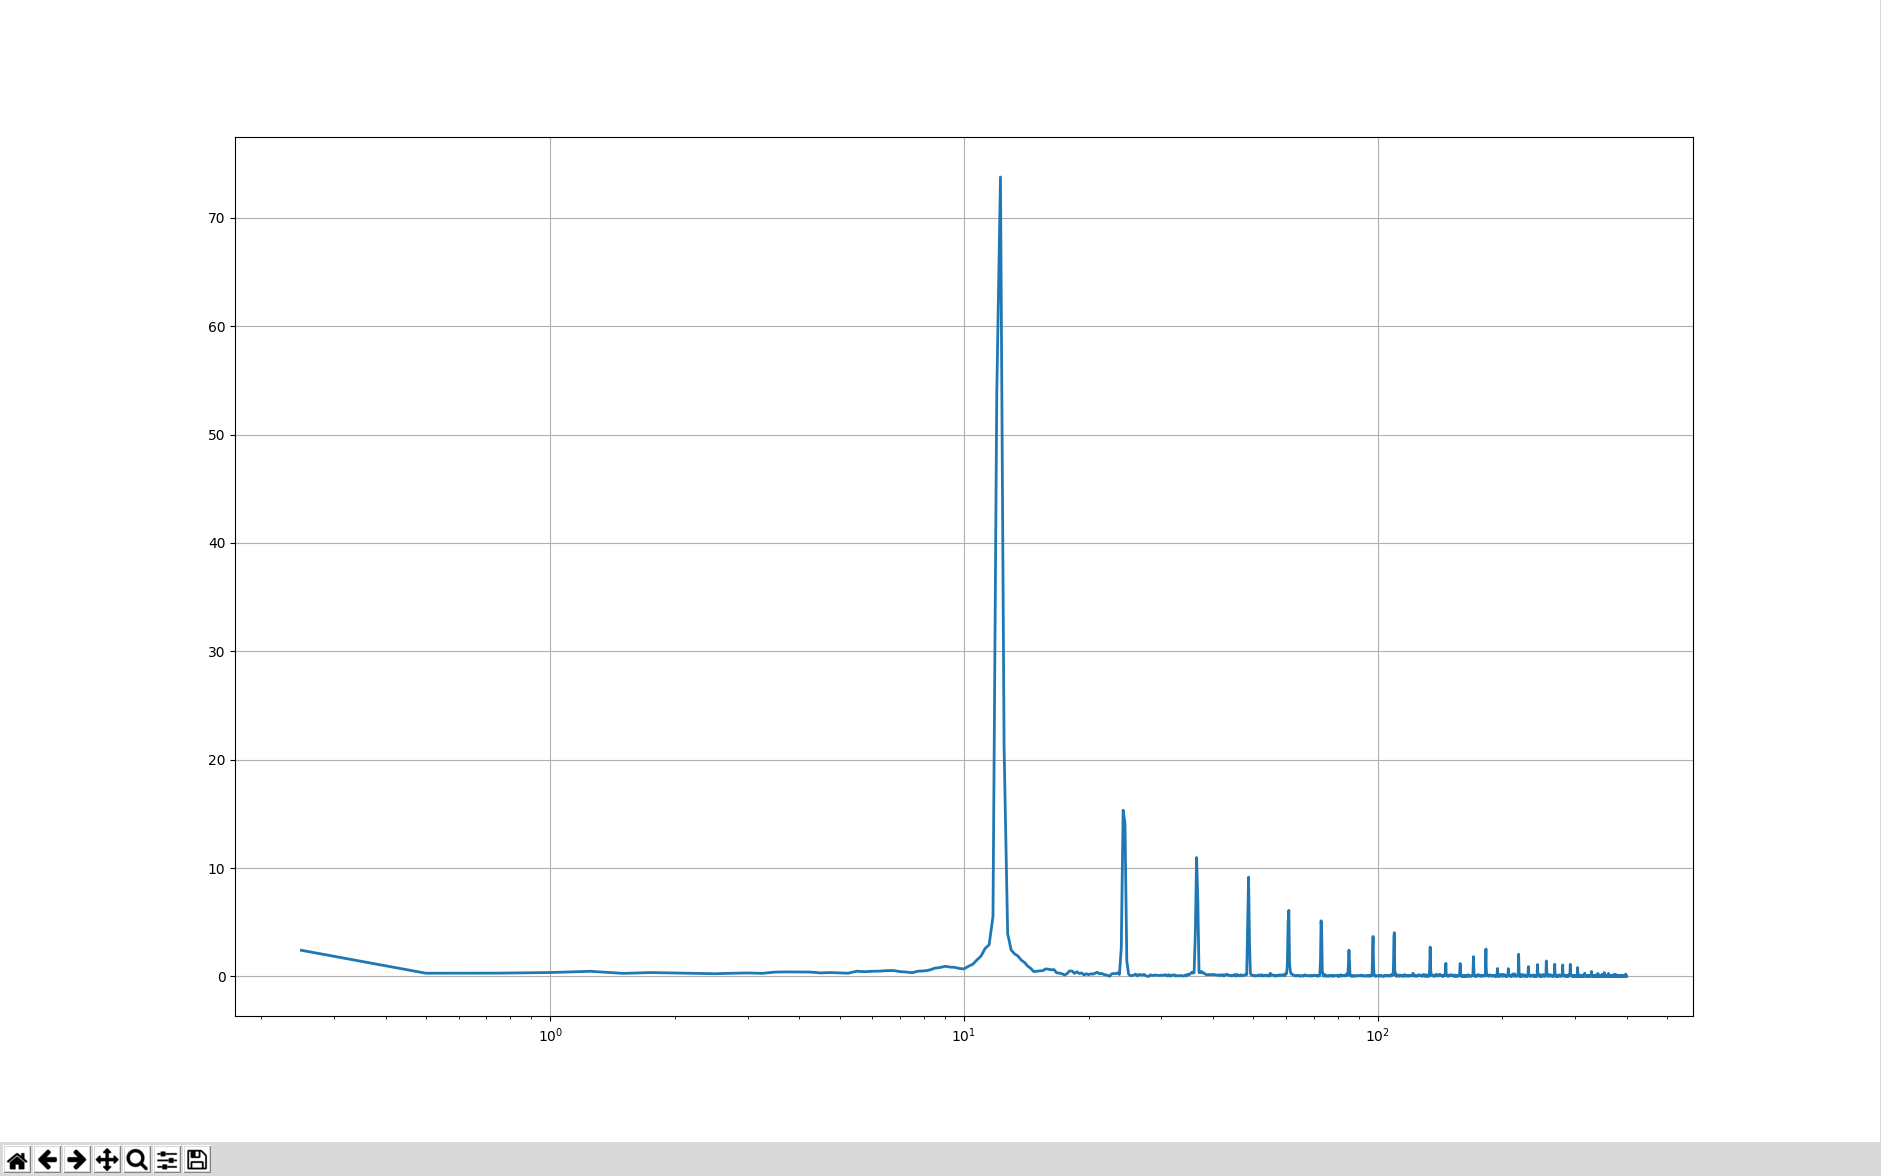Screen dimensions: 1881x1176
Task: Reset the plot to the original view with Home
Action: tap(17, 1160)
